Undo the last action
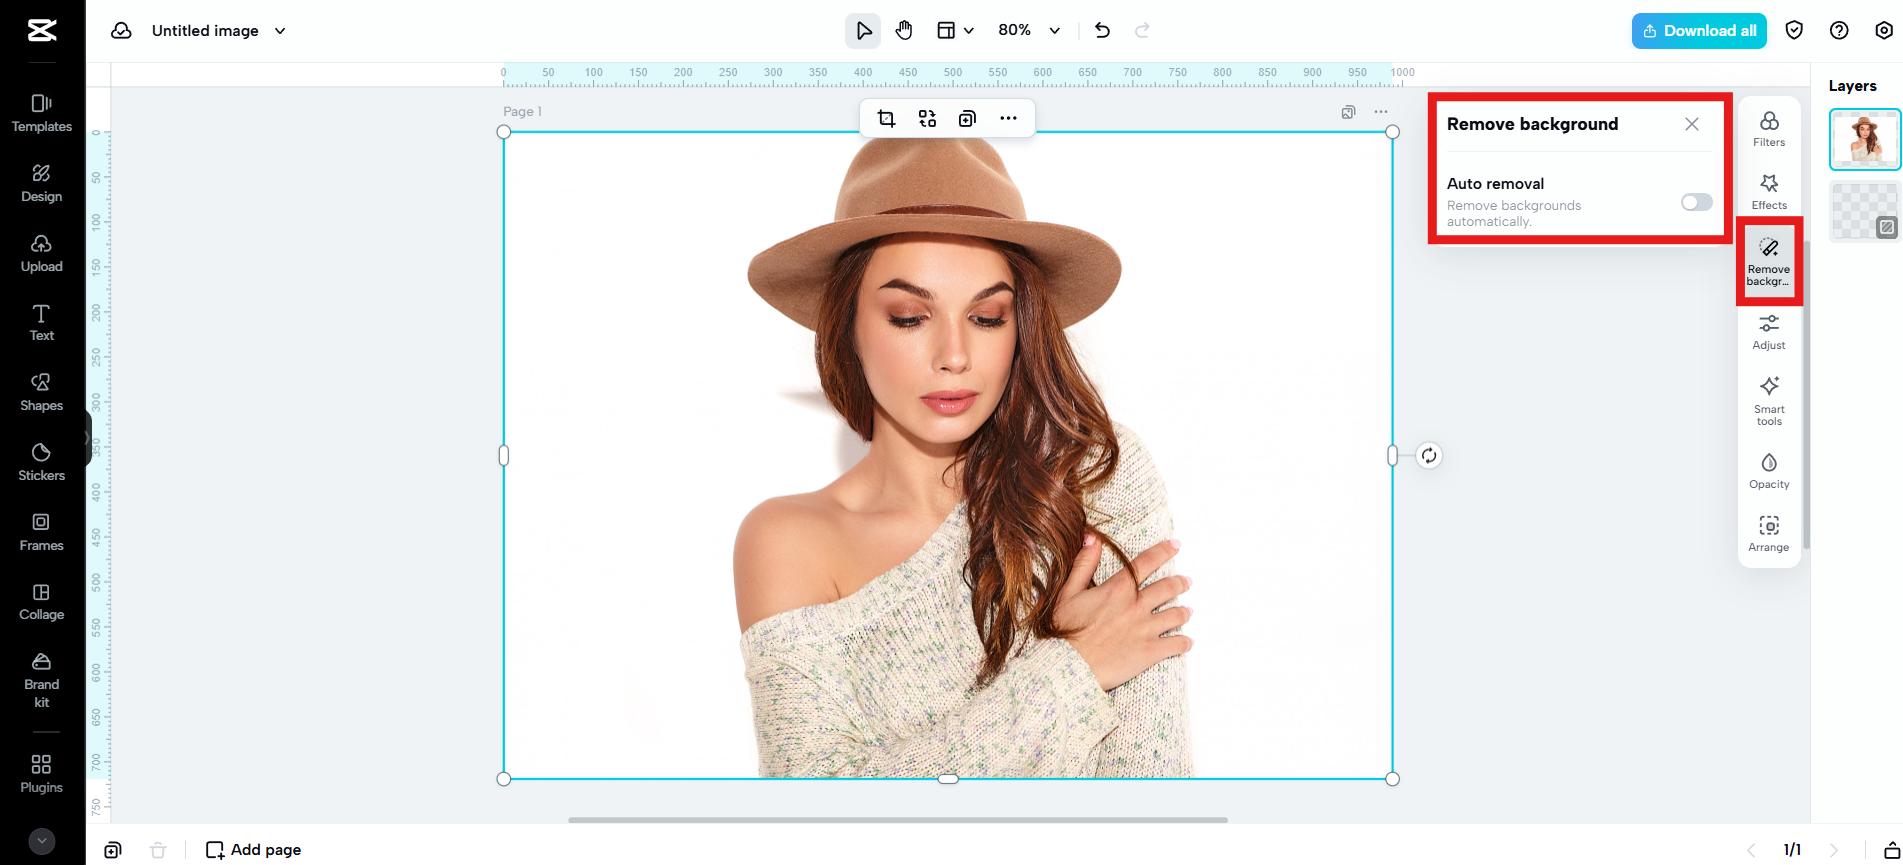1903x865 pixels. [x=1102, y=31]
